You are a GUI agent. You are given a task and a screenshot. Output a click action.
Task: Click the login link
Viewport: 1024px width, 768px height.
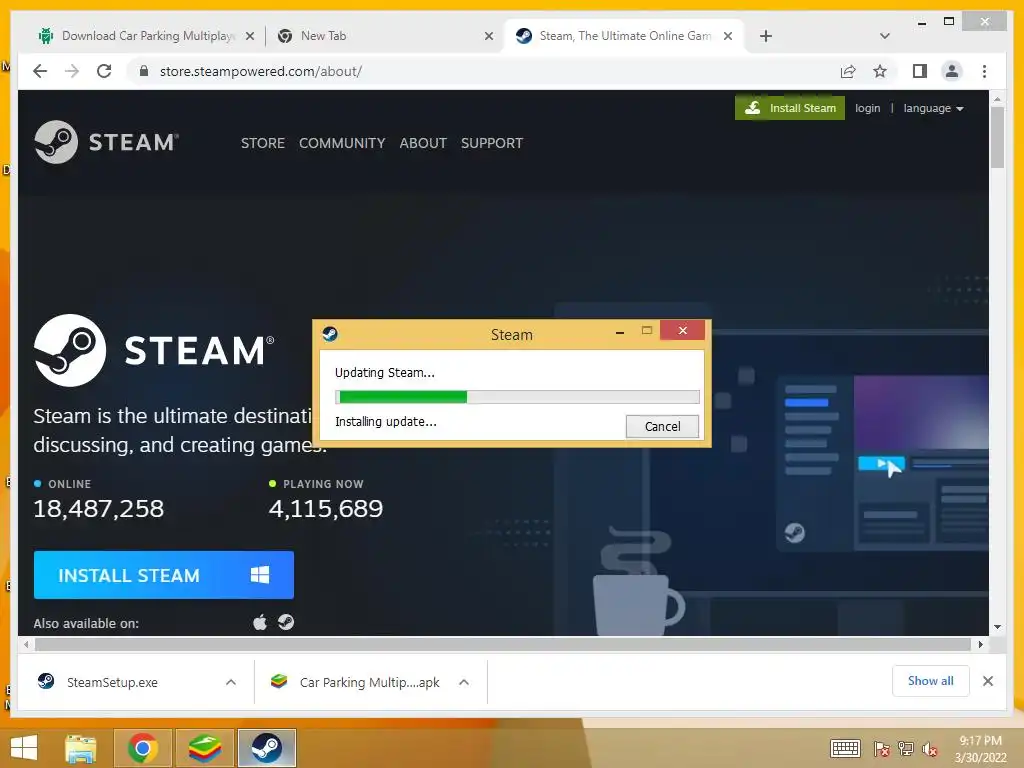point(867,108)
